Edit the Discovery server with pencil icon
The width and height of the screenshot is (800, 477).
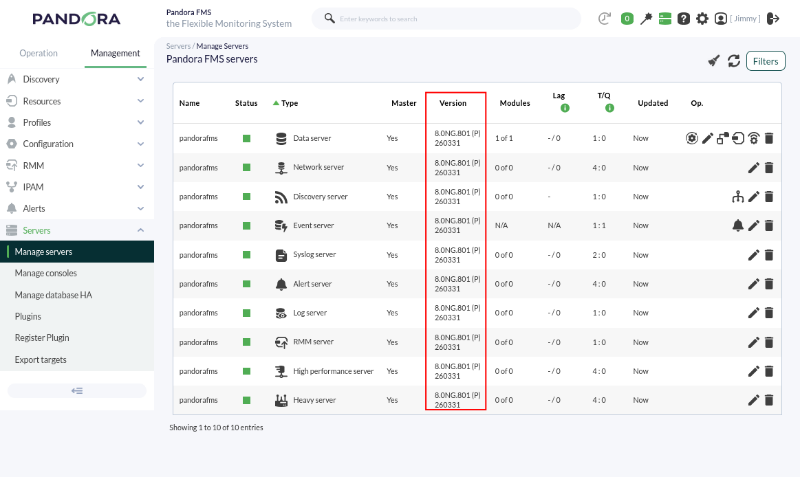754,196
